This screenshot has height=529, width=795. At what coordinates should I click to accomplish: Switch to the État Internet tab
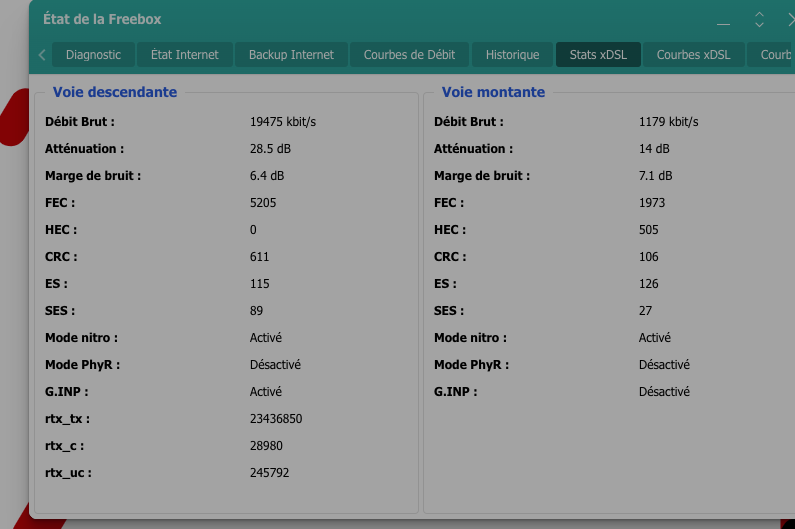pyautogui.click(x=185, y=55)
